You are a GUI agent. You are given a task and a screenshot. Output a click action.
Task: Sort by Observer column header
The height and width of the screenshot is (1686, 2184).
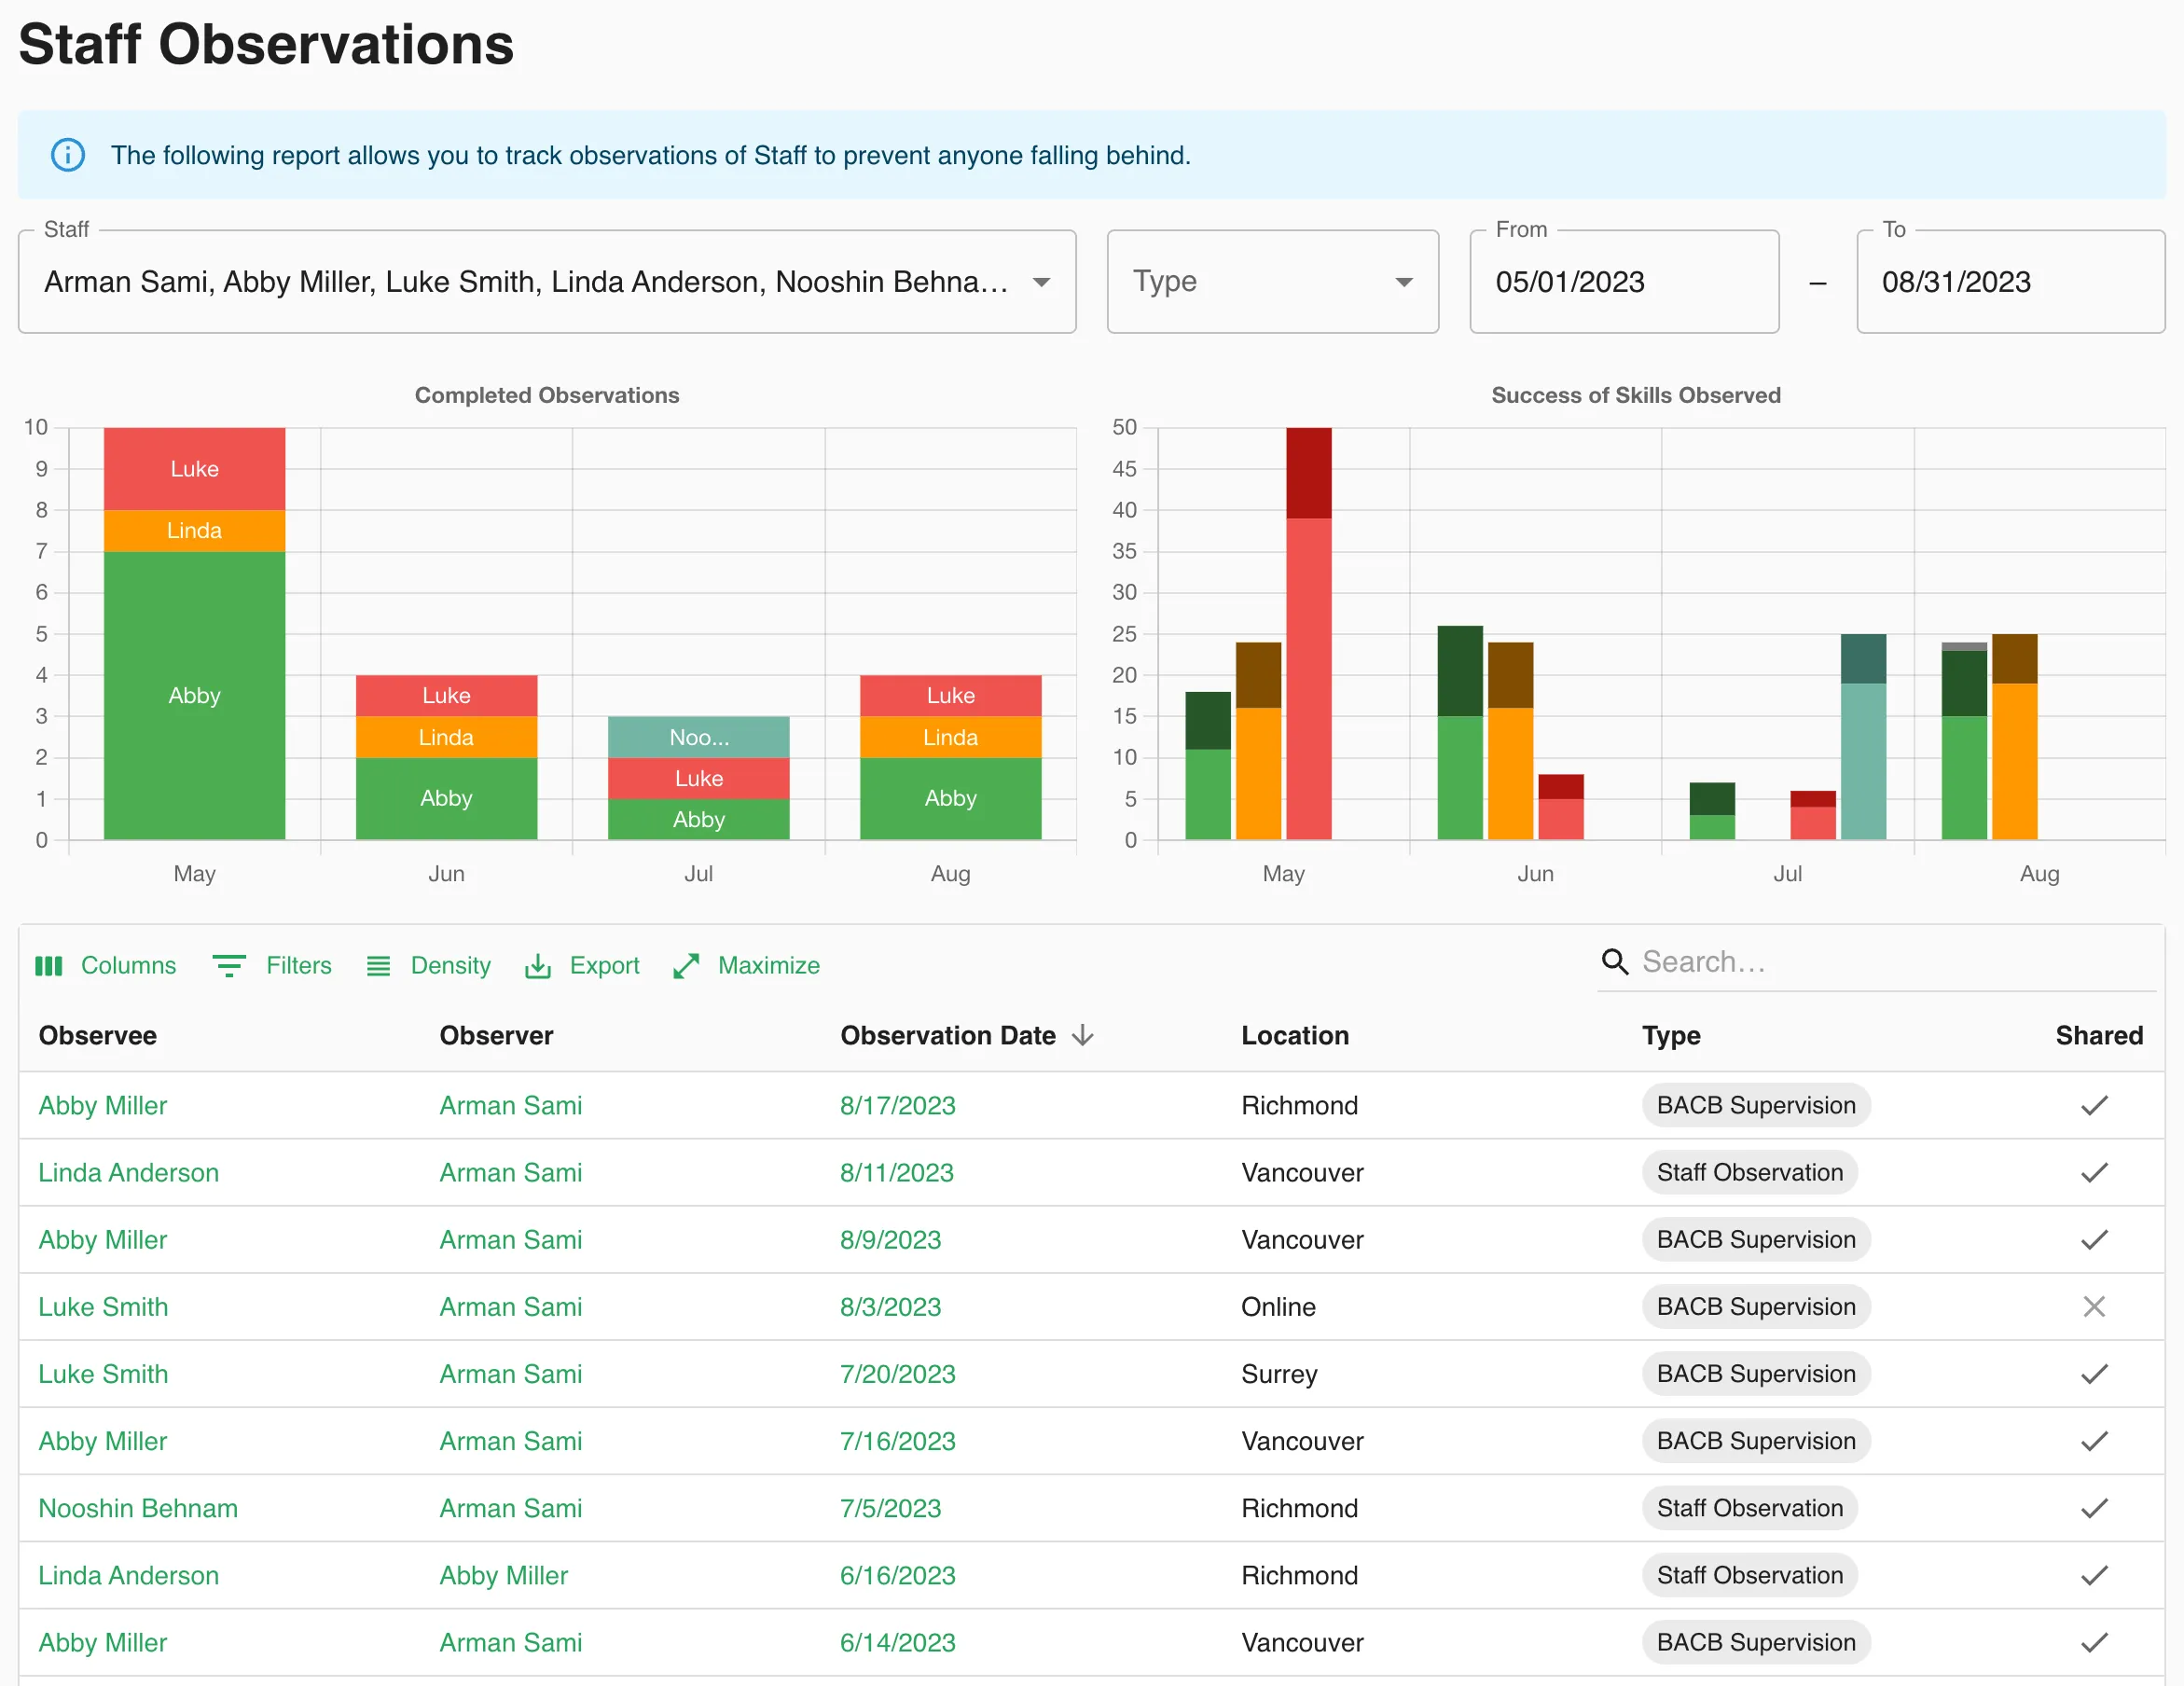click(x=496, y=1036)
